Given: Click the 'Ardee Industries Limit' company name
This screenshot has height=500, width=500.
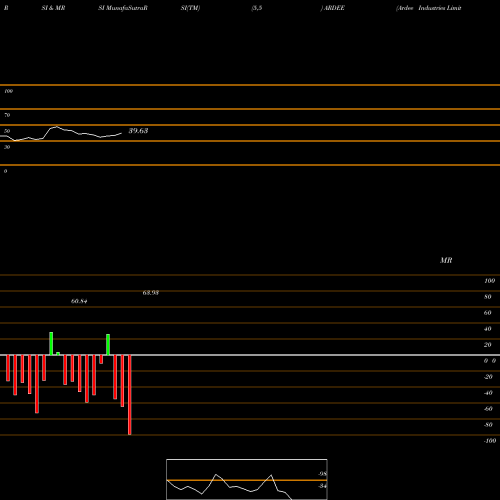Looking at the screenshot, I should coord(429,8).
